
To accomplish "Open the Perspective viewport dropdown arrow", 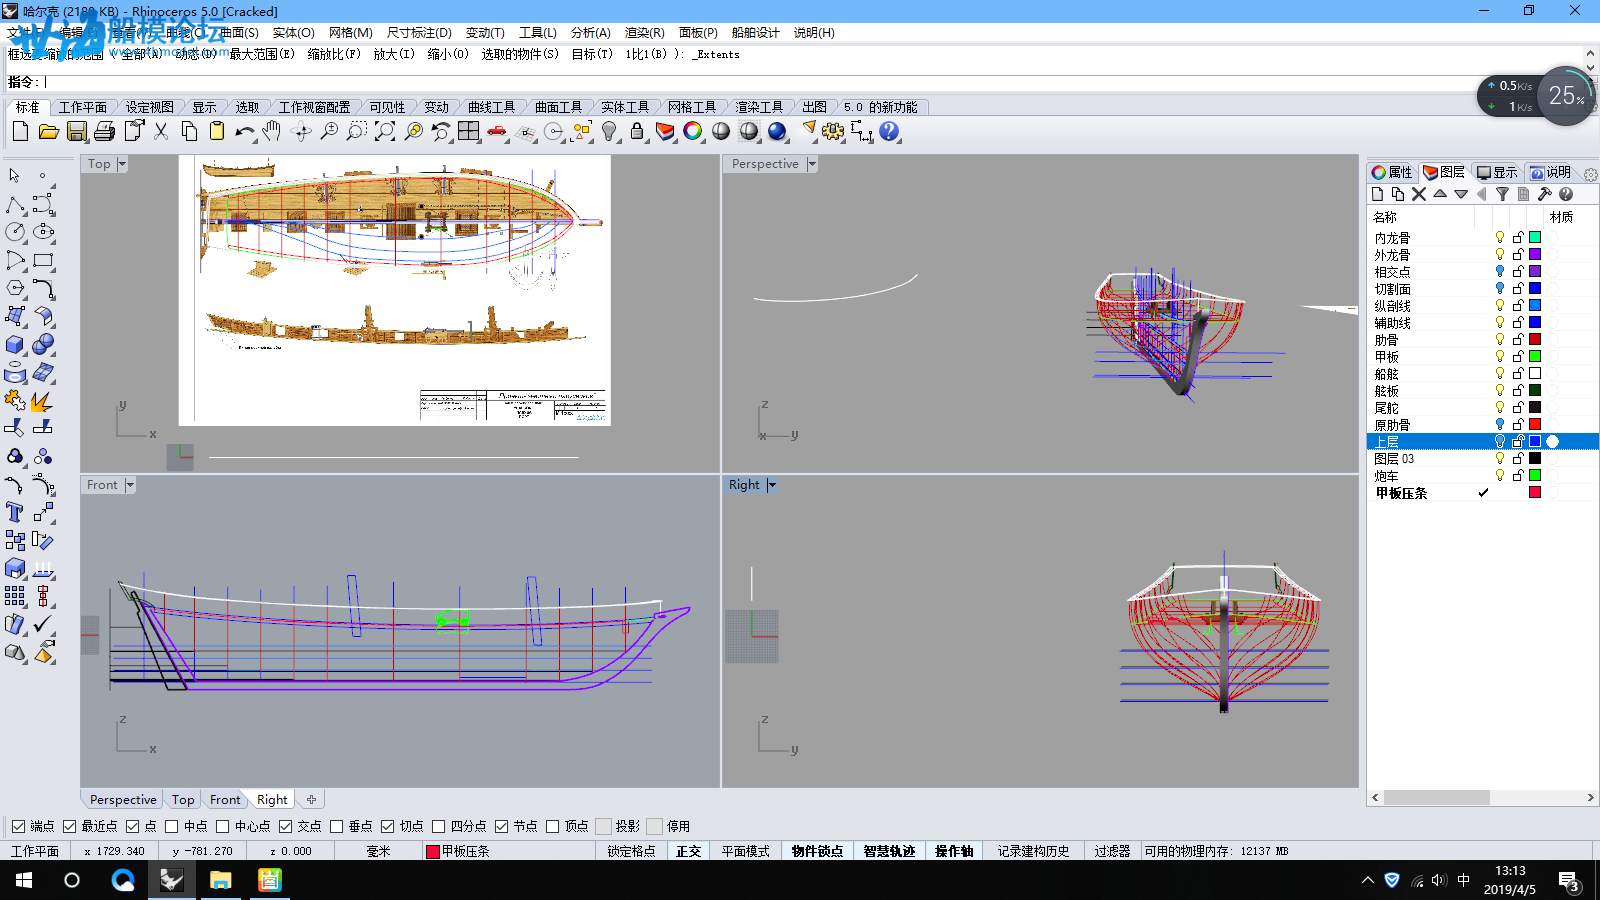I will 811,164.
